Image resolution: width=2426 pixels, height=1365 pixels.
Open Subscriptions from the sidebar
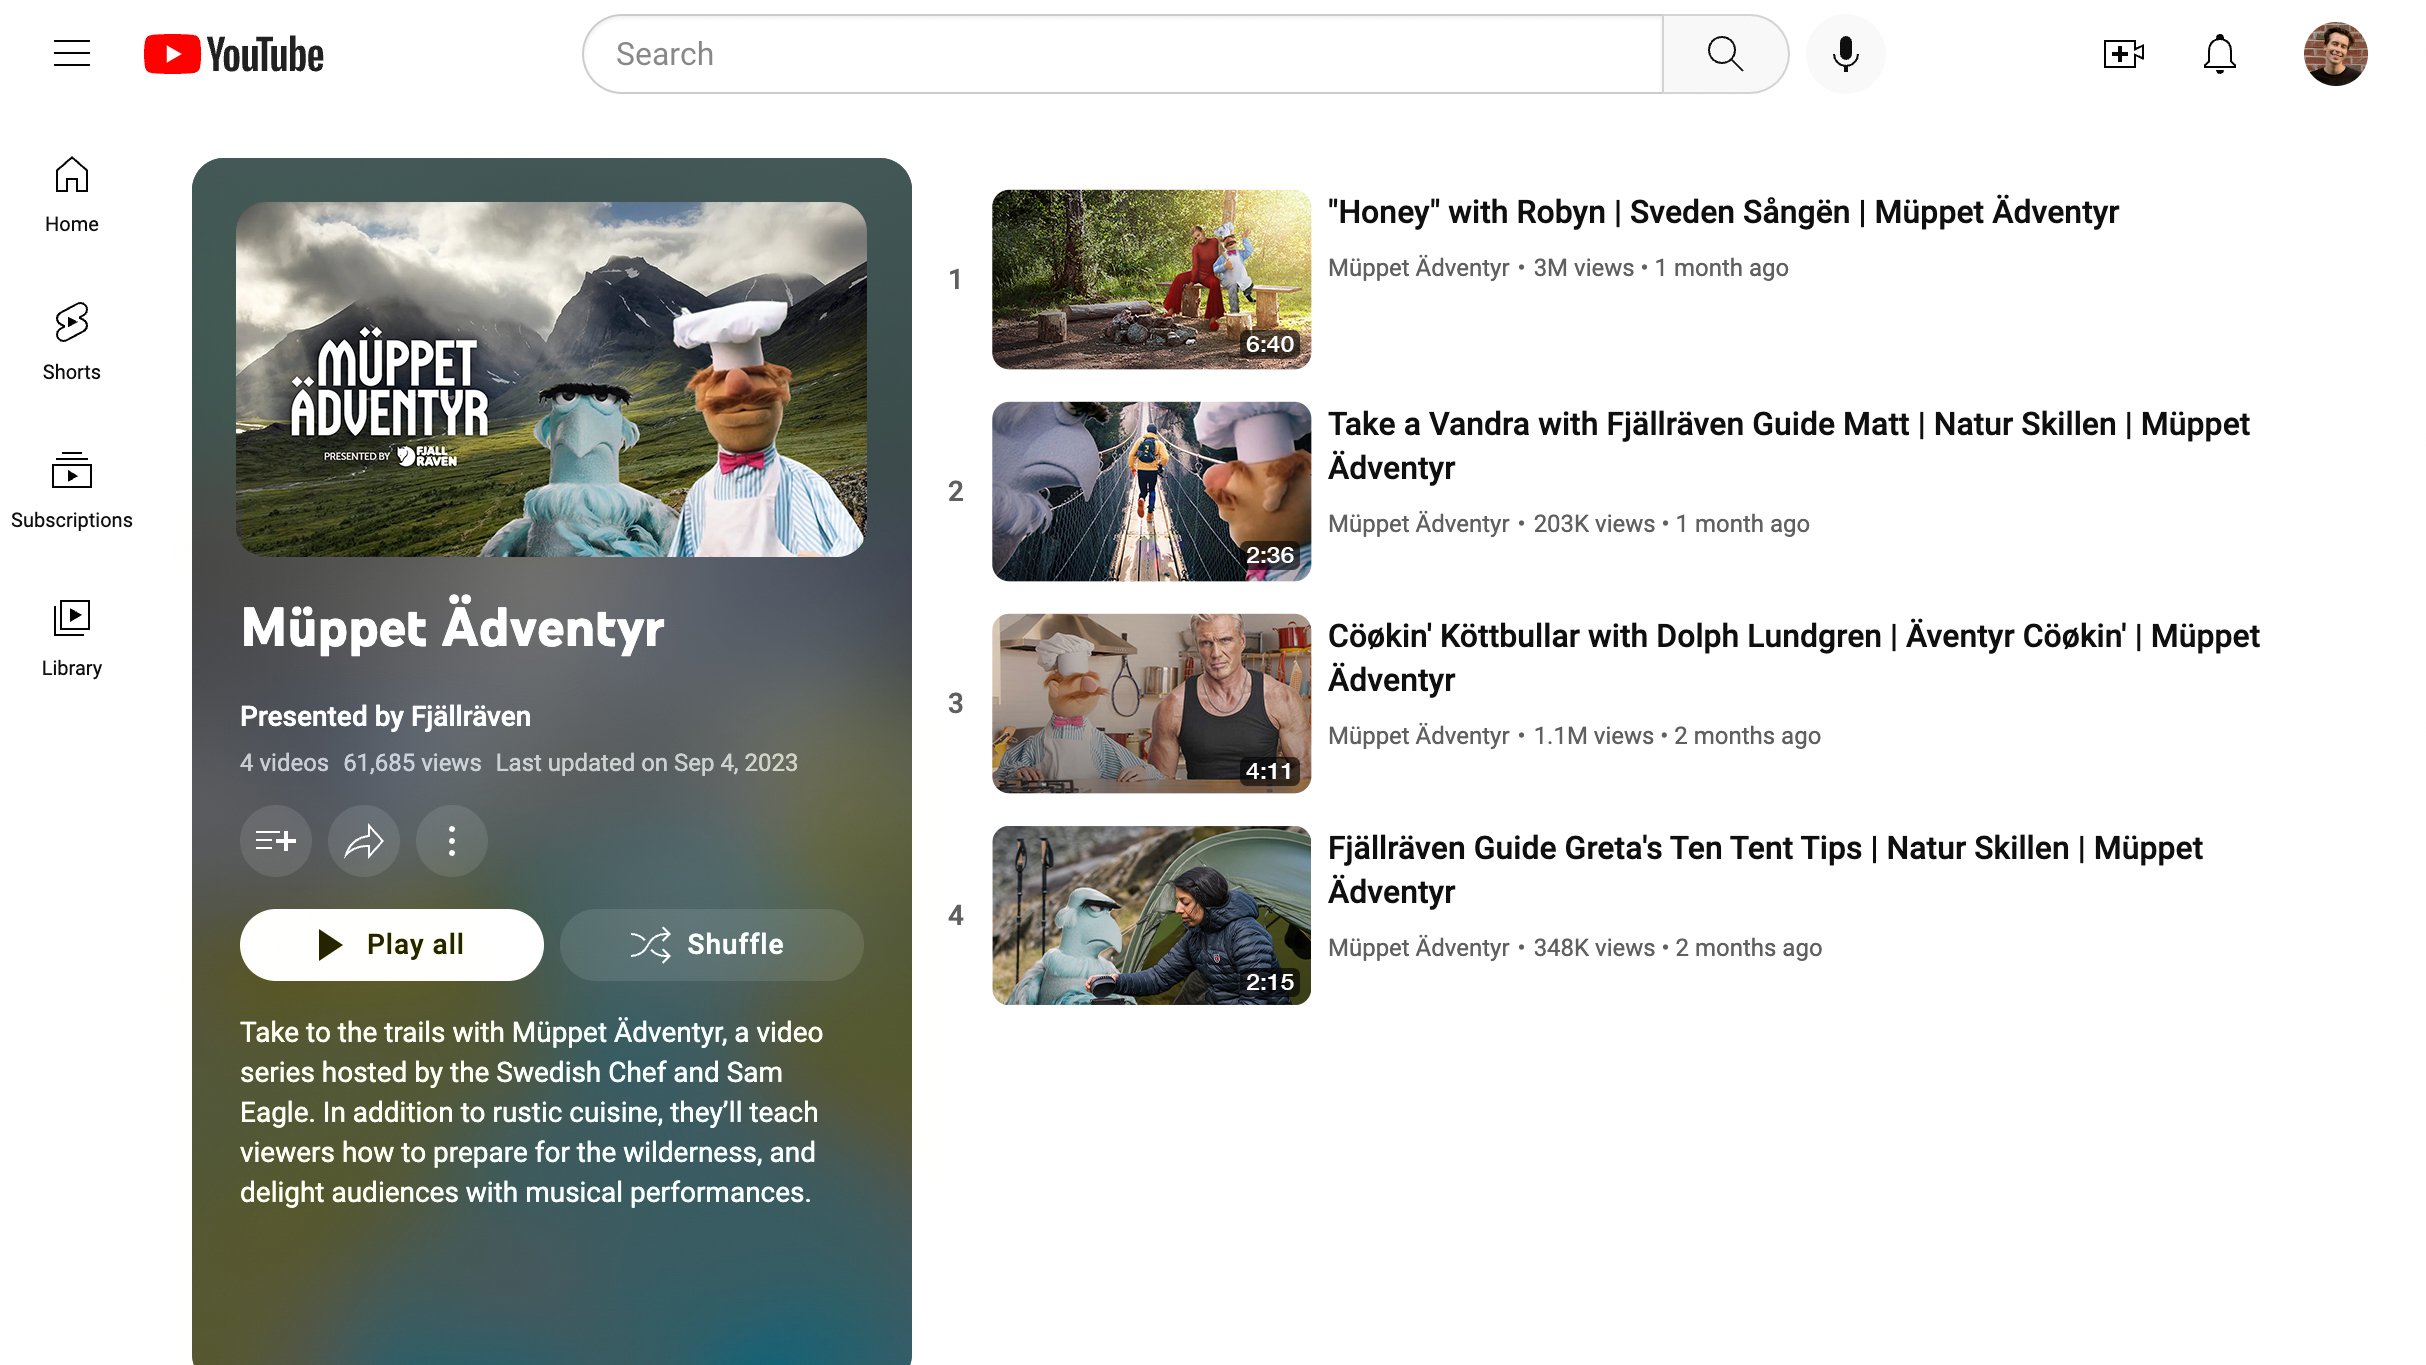pyautogui.click(x=72, y=491)
